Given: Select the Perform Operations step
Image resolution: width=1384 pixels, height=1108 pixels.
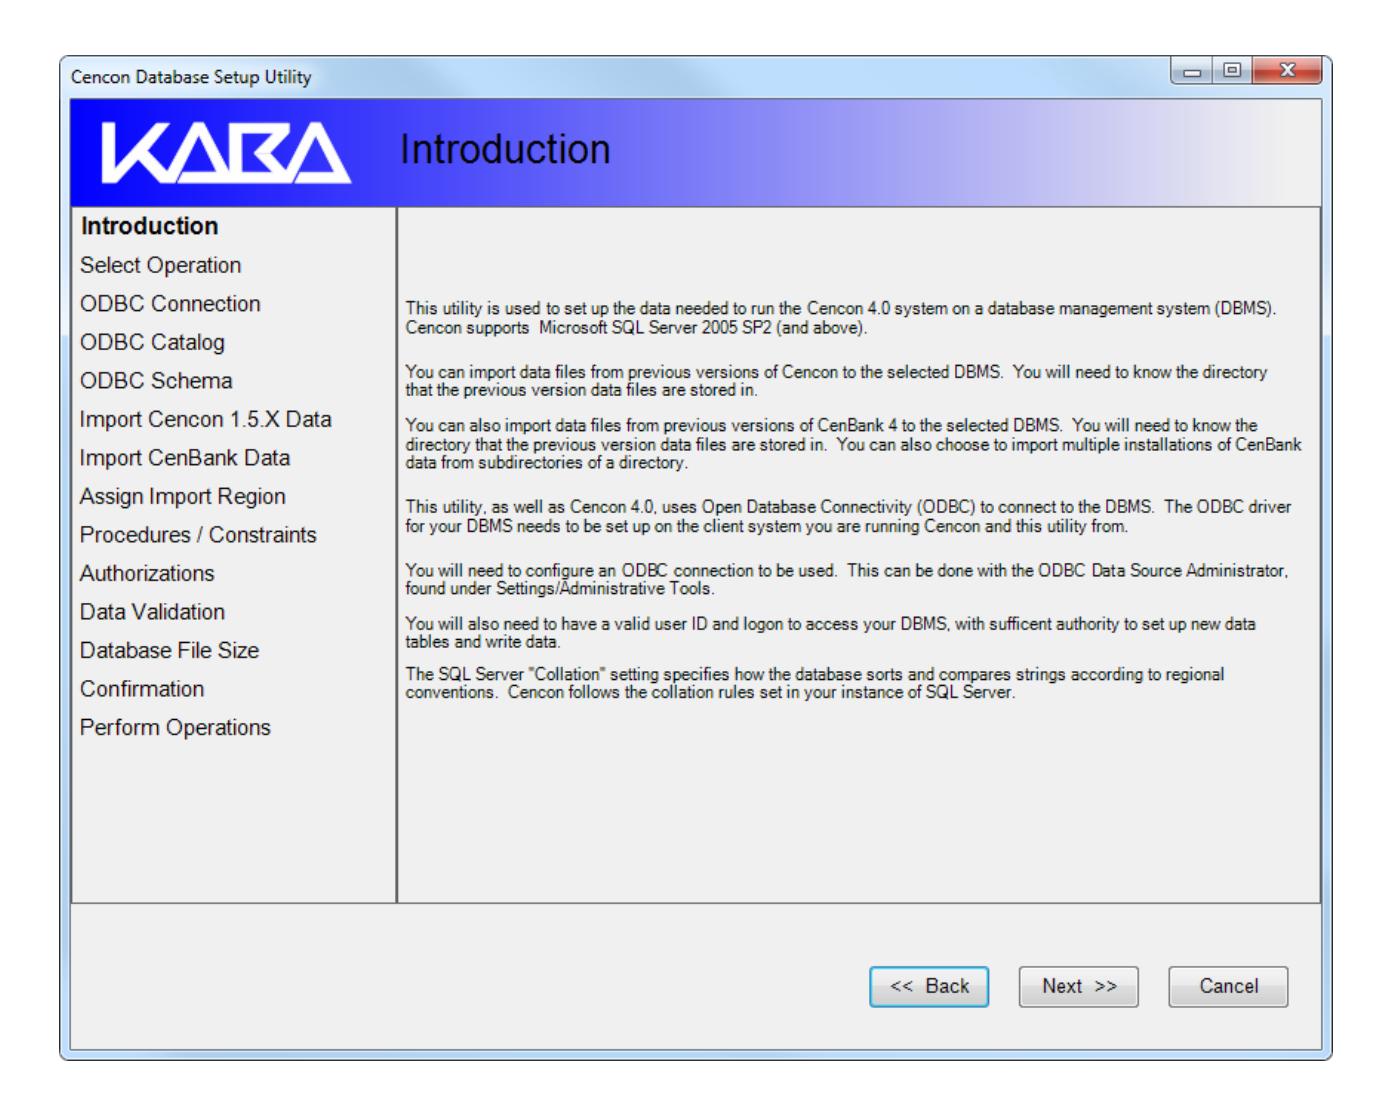Looking at the screenshot, I should point(175,727).
